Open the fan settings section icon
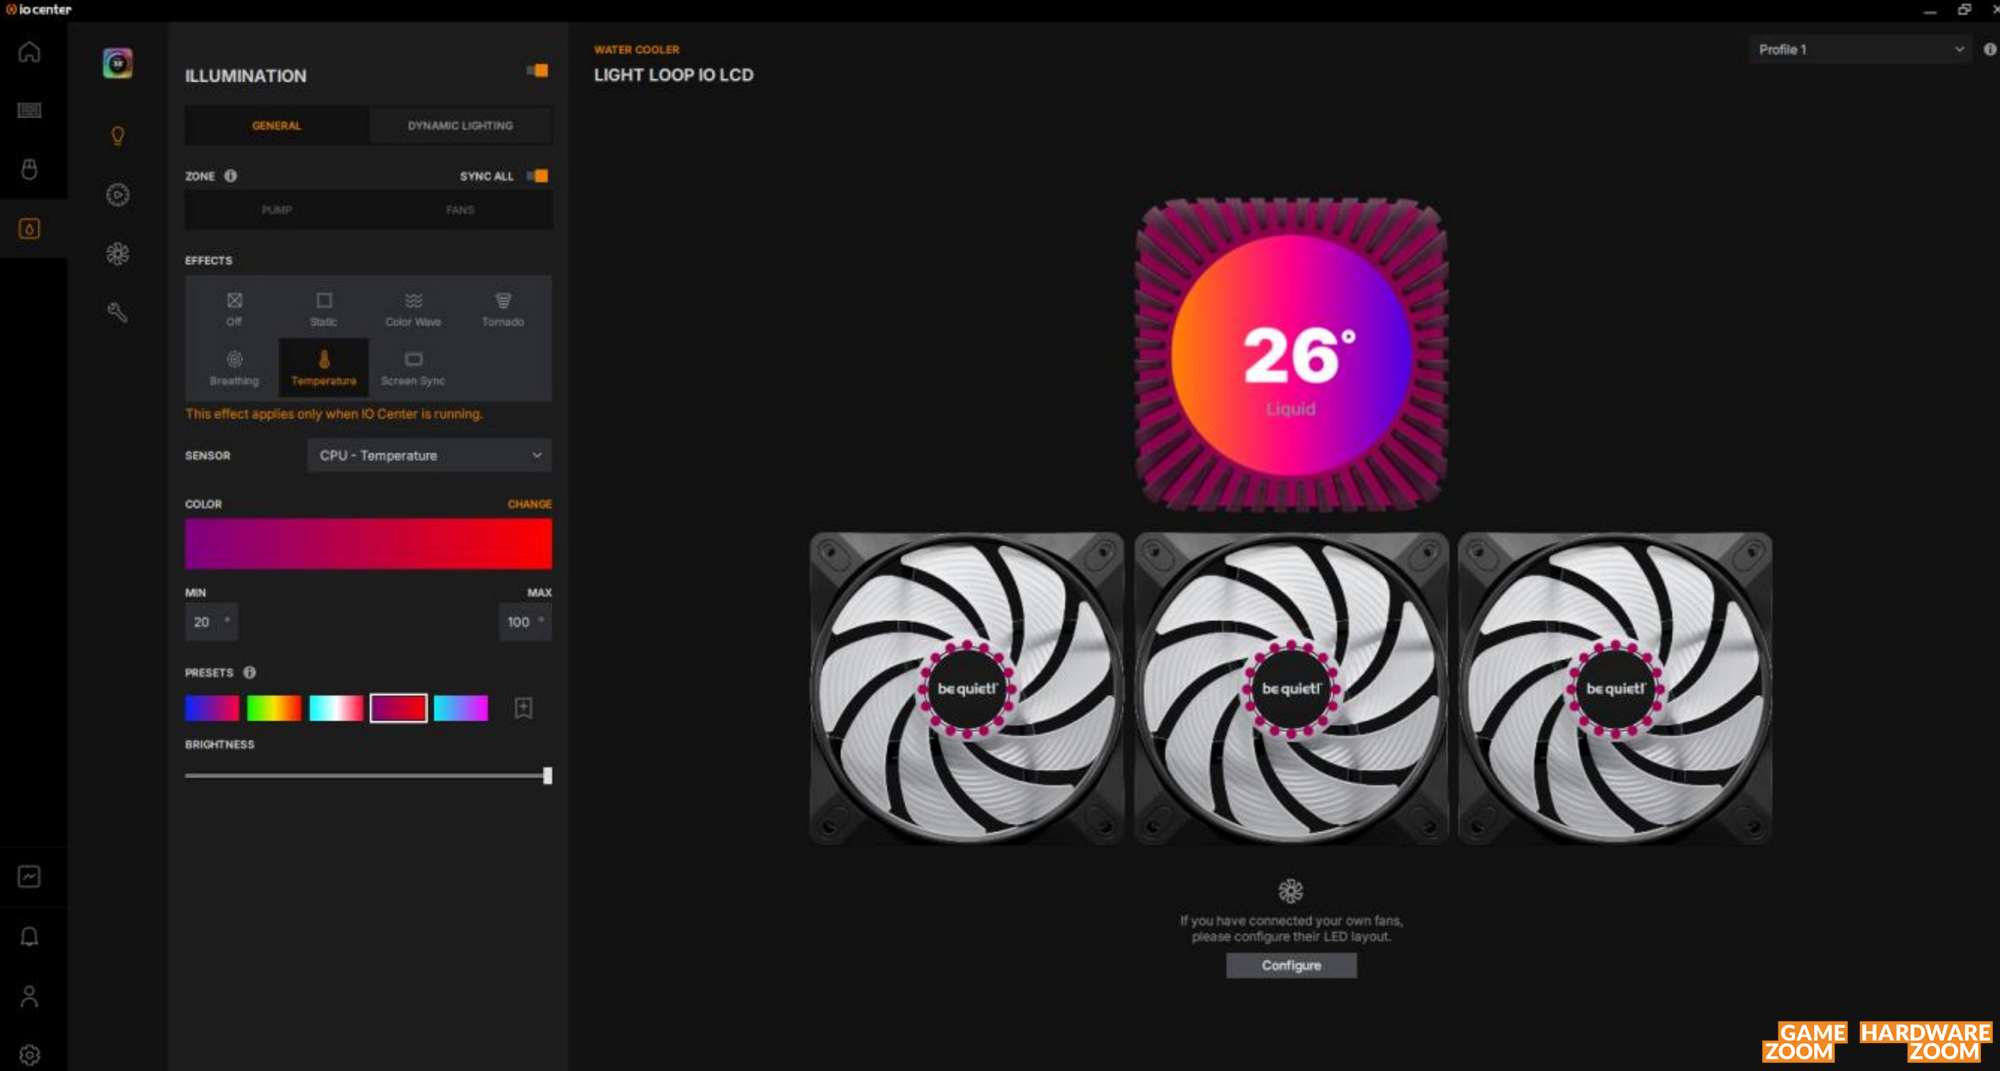This screenshot has height=1071, width=2000. point(117,254)
